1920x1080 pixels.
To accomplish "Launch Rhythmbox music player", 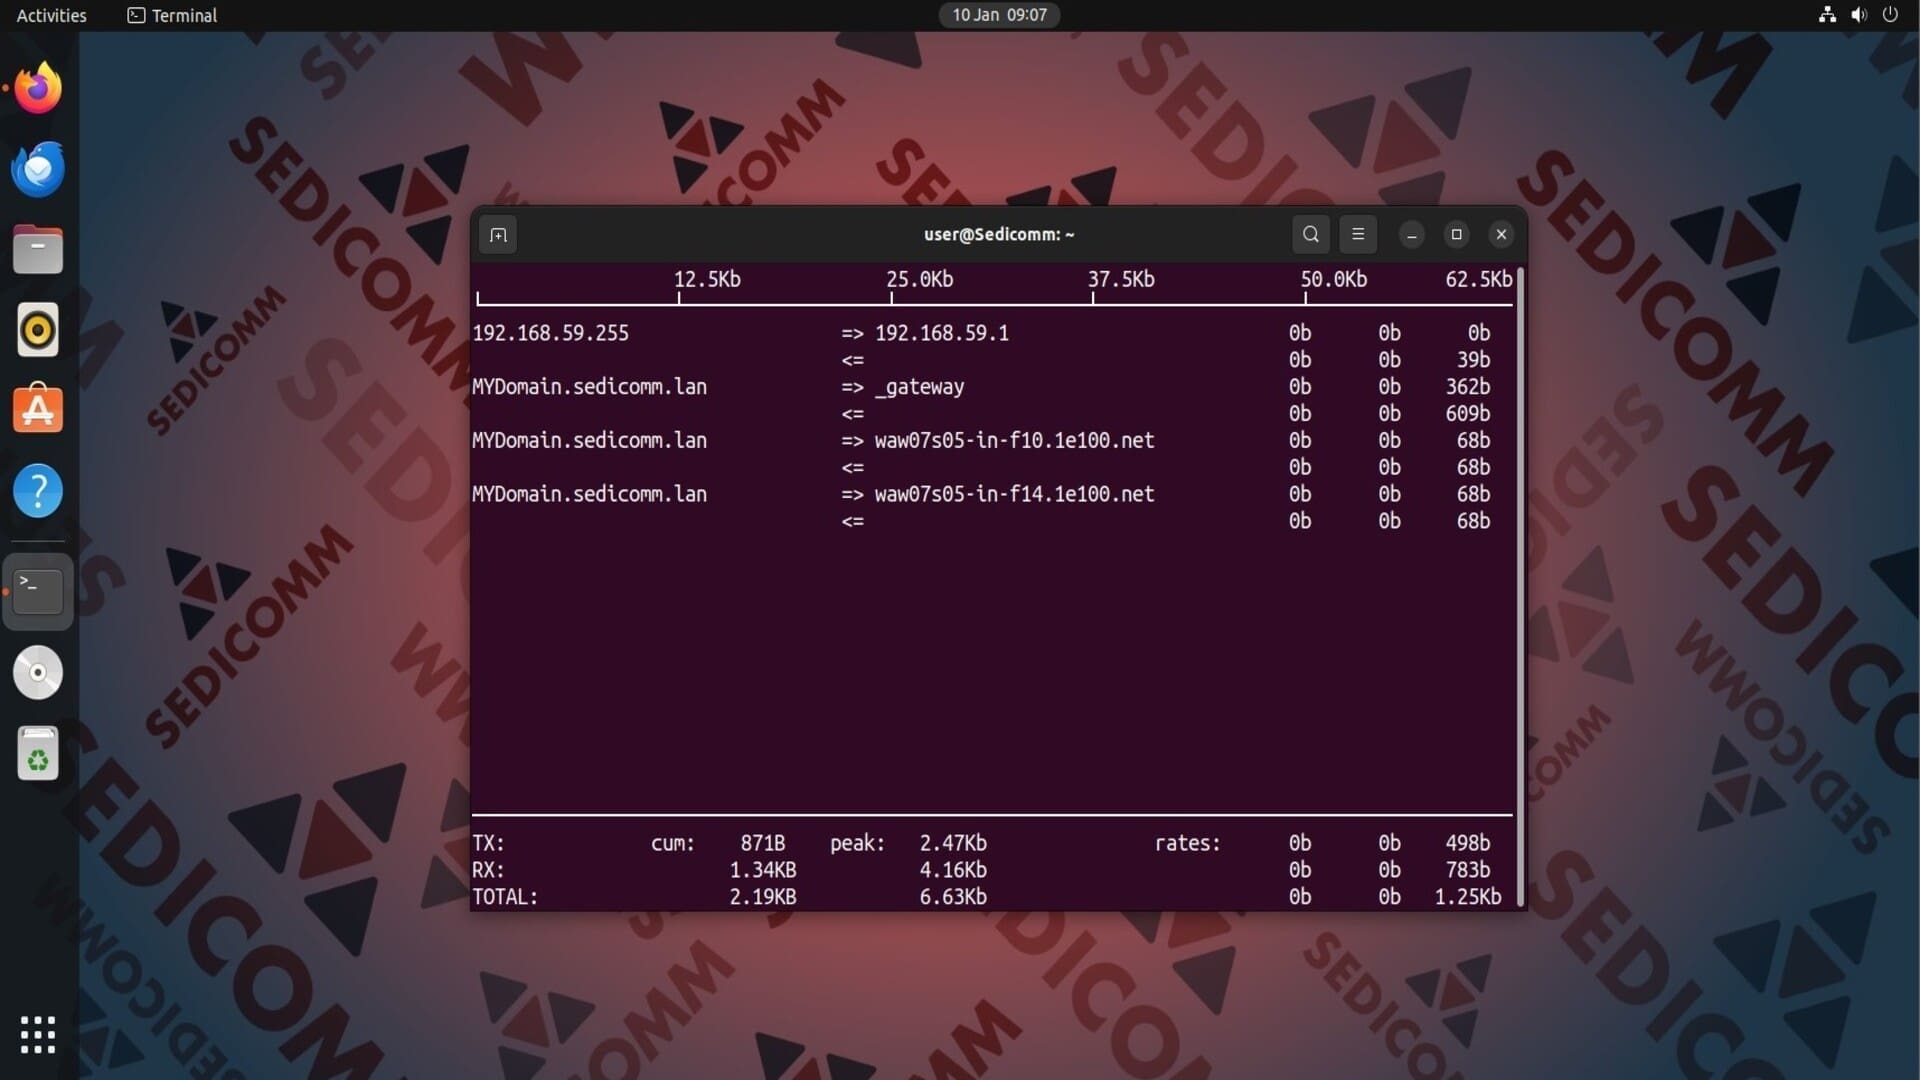I will (38, 329).
